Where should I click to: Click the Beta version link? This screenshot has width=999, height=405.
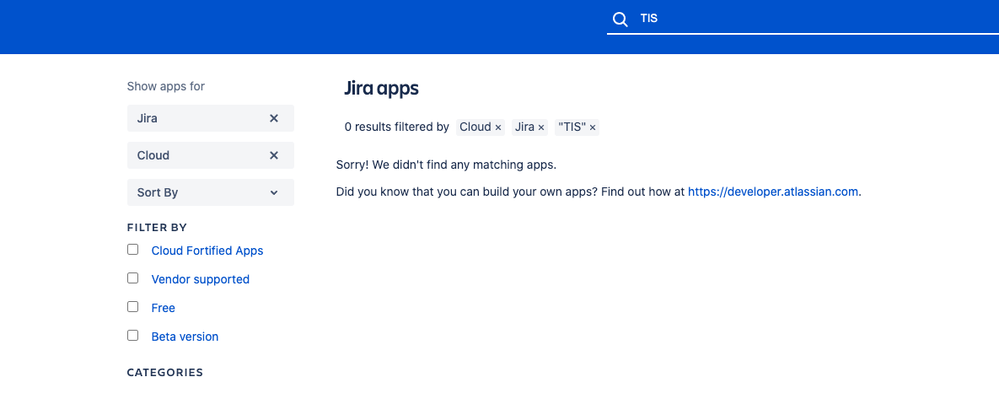tap(185, 337)
